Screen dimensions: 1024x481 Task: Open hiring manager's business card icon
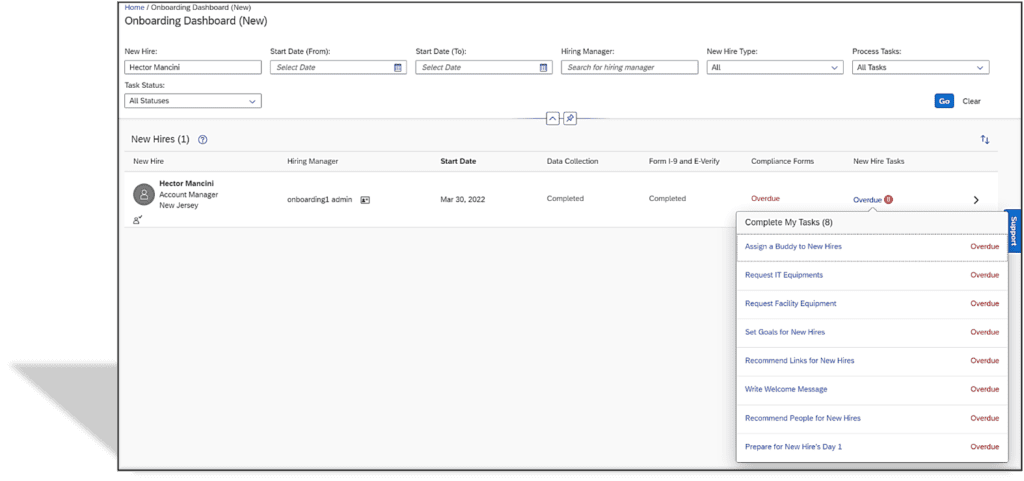coord(365,200)
